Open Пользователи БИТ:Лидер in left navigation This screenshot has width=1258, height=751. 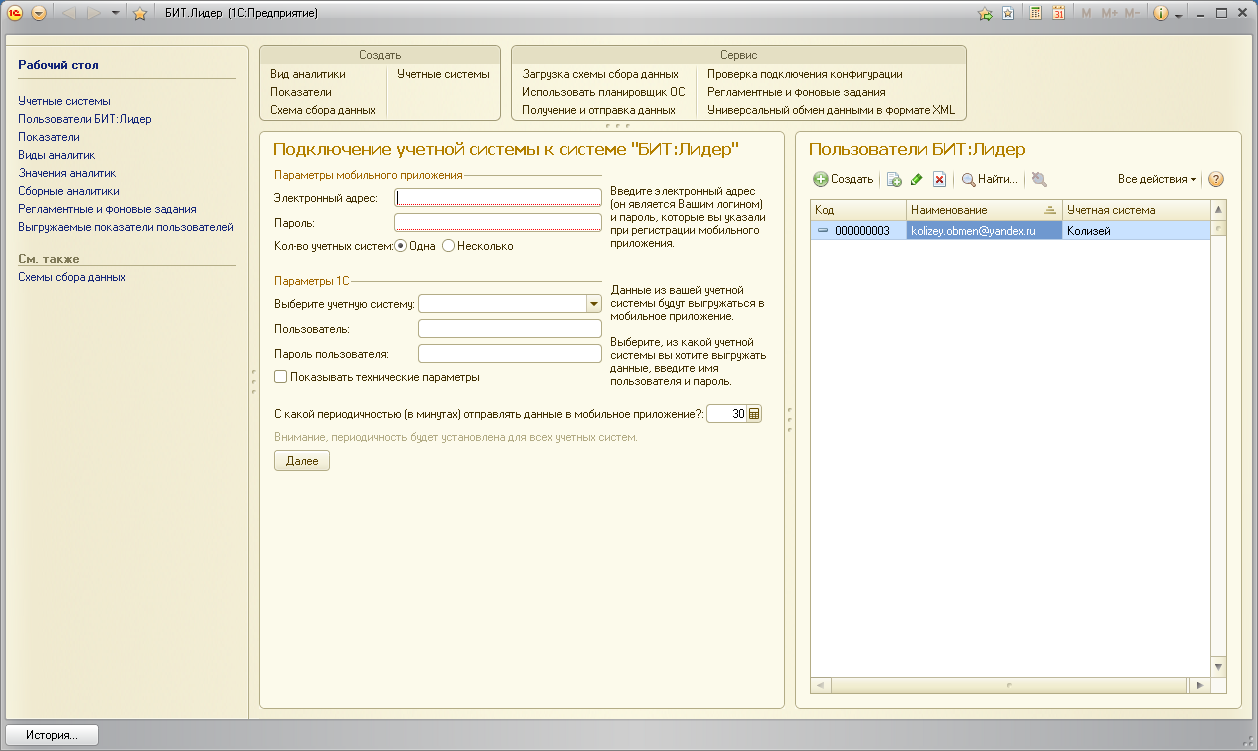(85, 119)
